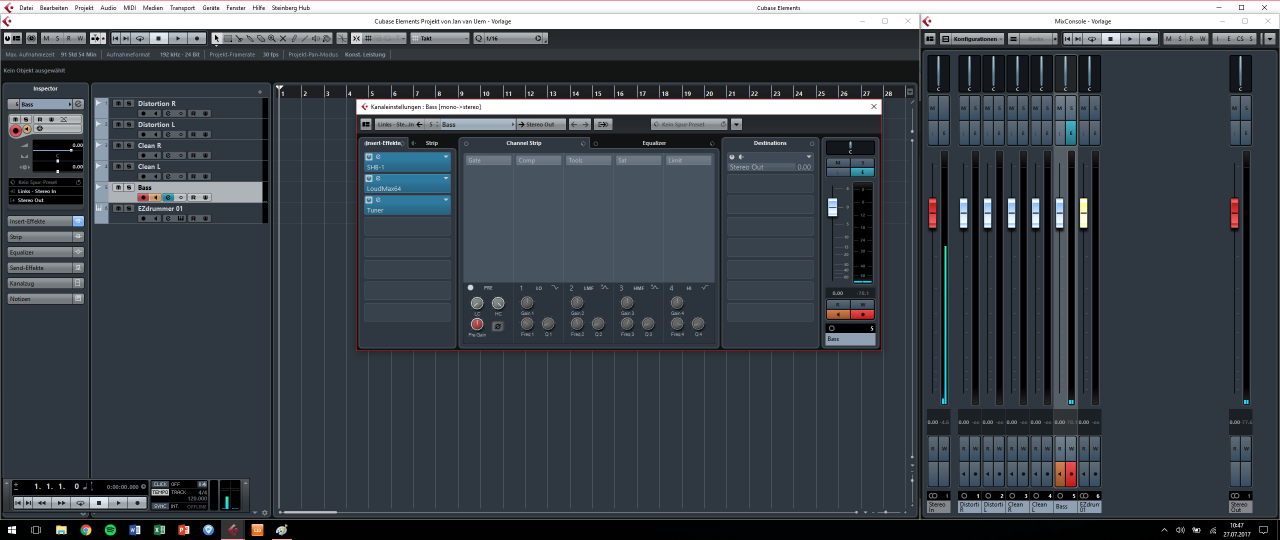This screenshot has width=1280, height=540.
Task: Toggle Cycle loop in main project toolbar
Action: click(140, 38)
